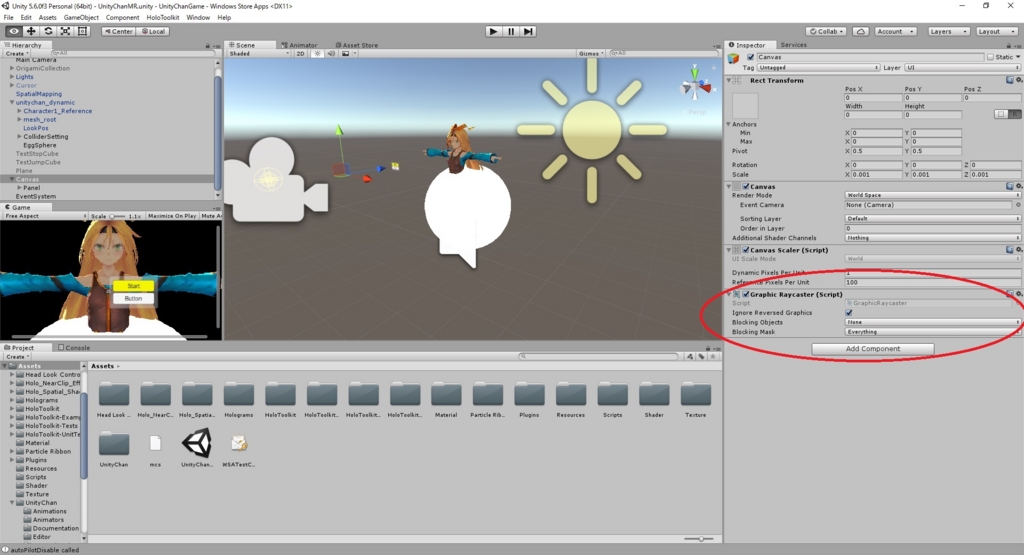Screen dimensions: 1024x555
Task: Disable the Canvas Scaler script checkbox
Action: [x=746, y=250]
